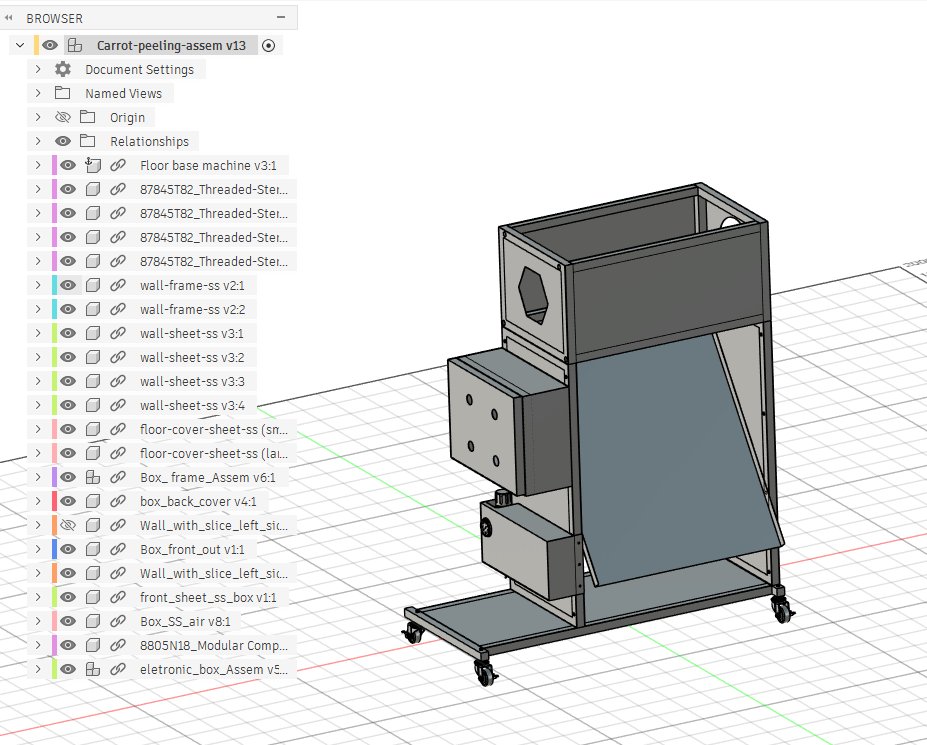This screenshot has height=745, width=927.
Task: Click the Floor base machine v3:1 color swatch
Action: (54, 165)
